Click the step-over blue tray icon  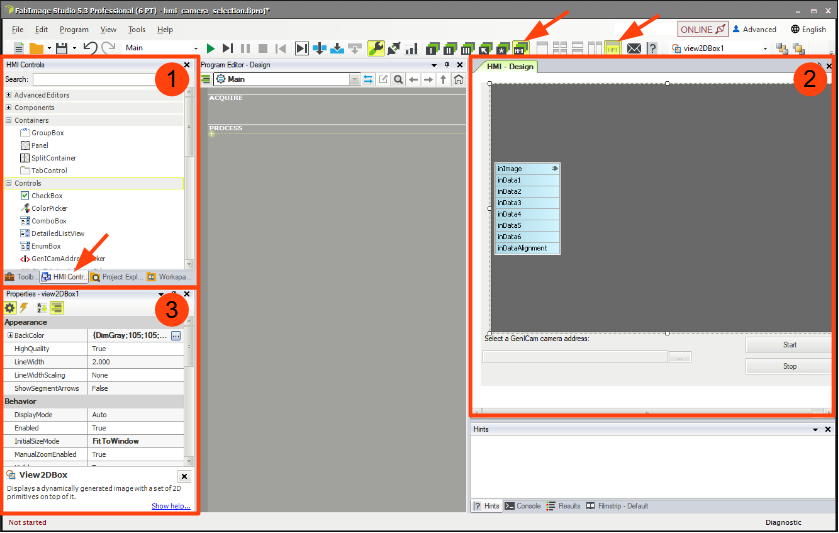point(337,49)
